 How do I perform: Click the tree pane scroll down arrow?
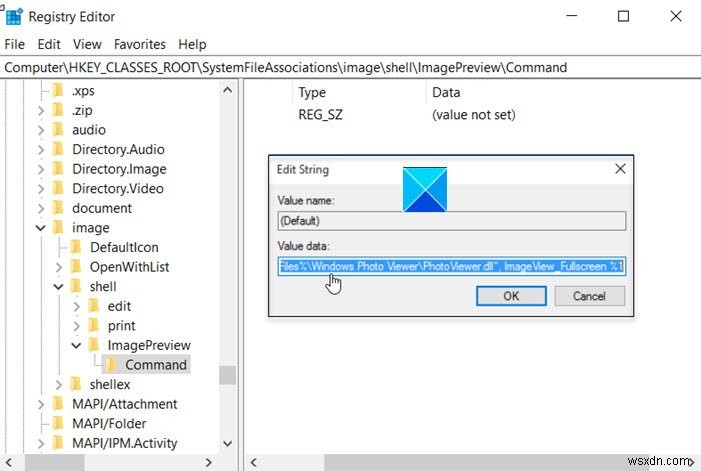pos(228,444)
